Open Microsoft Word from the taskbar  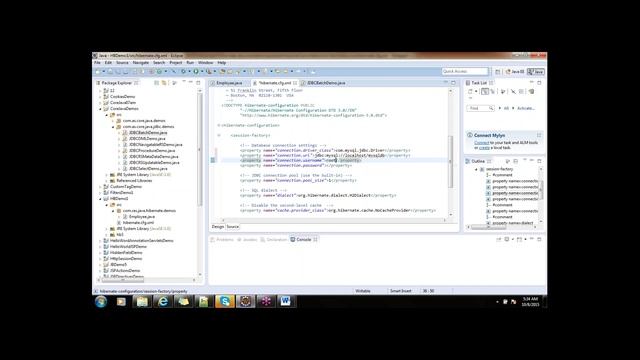(286, 302)
